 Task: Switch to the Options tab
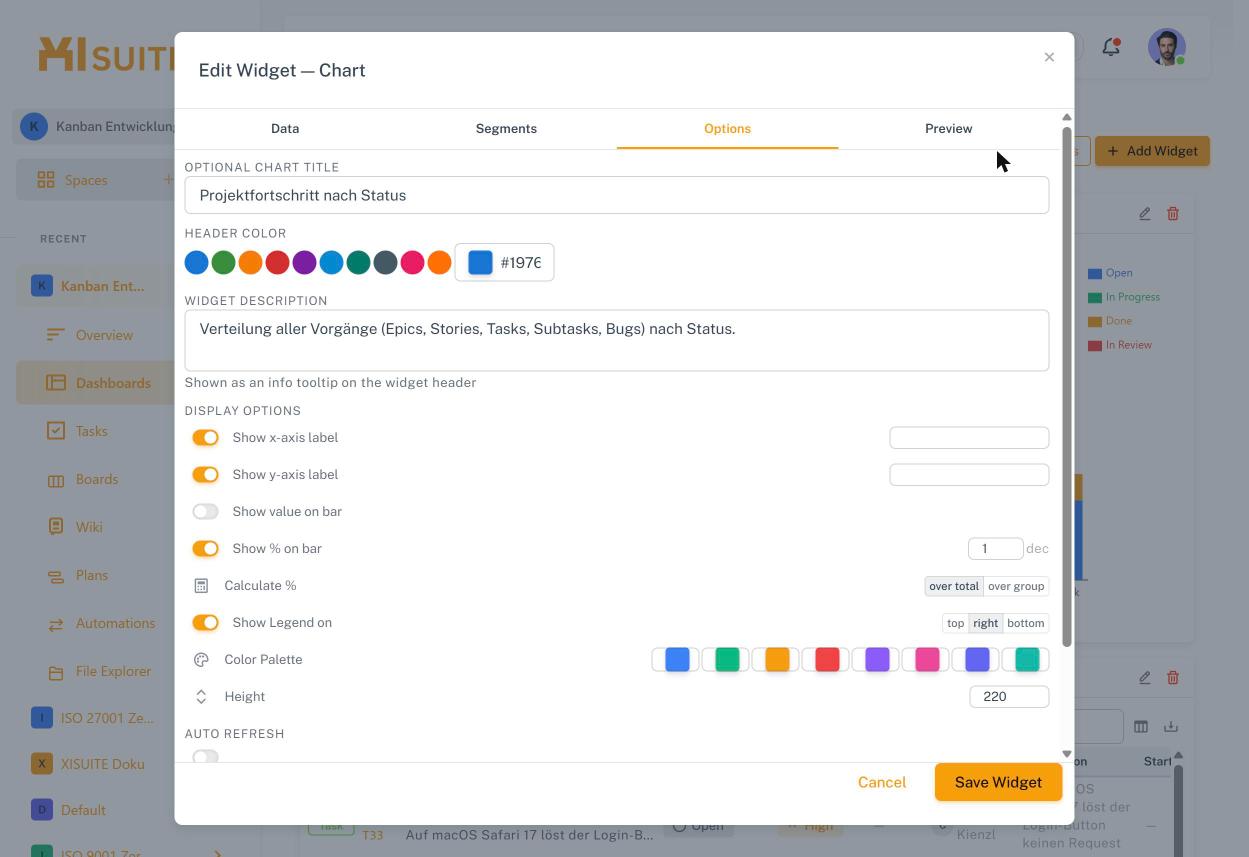click(727, 128)
